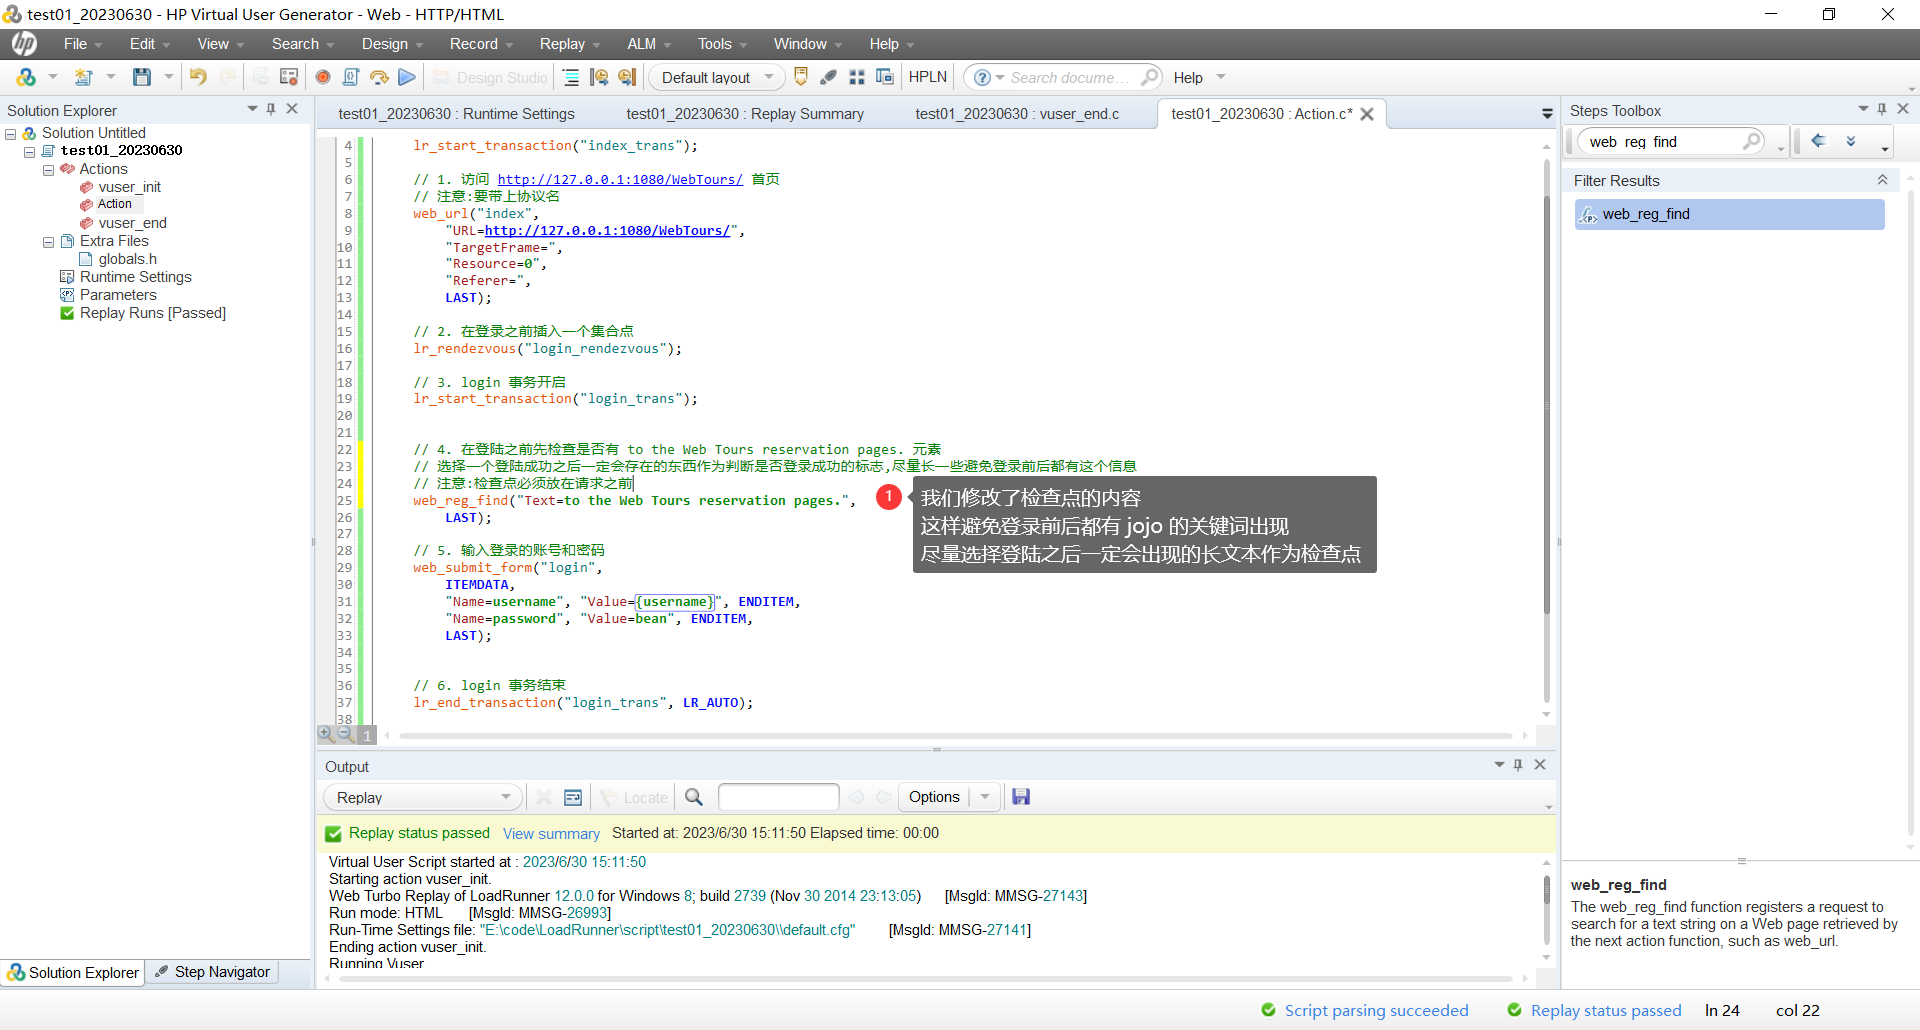Switch to the Replay Summary tab
The image size is (1920, 1030).
(x=745, y=114)
